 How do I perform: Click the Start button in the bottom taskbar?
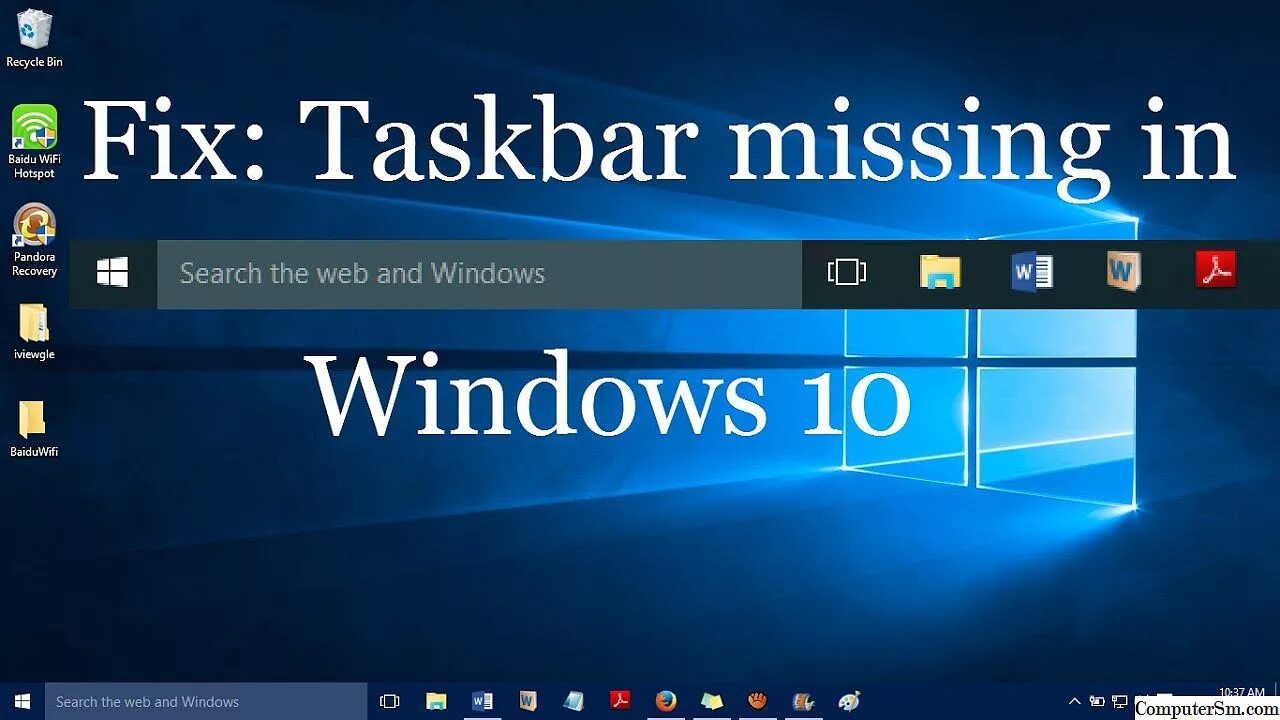[x=22, y=701]
